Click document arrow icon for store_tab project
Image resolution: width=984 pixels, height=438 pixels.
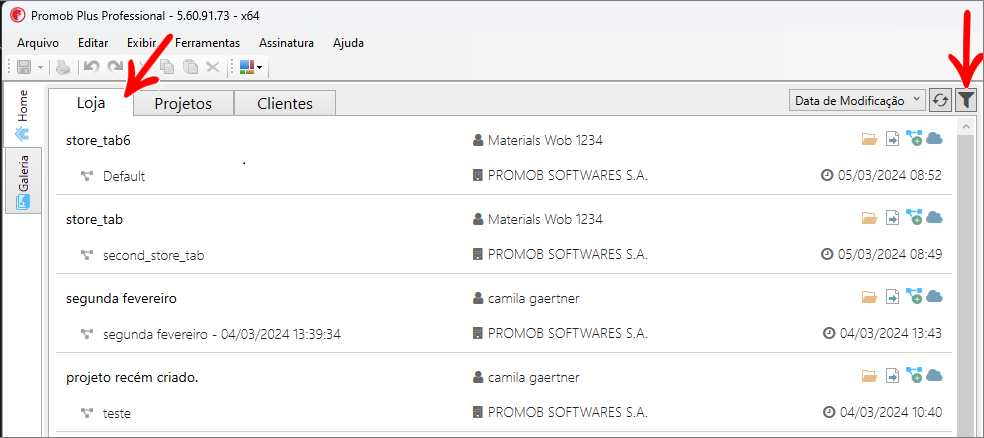(892, 218)
